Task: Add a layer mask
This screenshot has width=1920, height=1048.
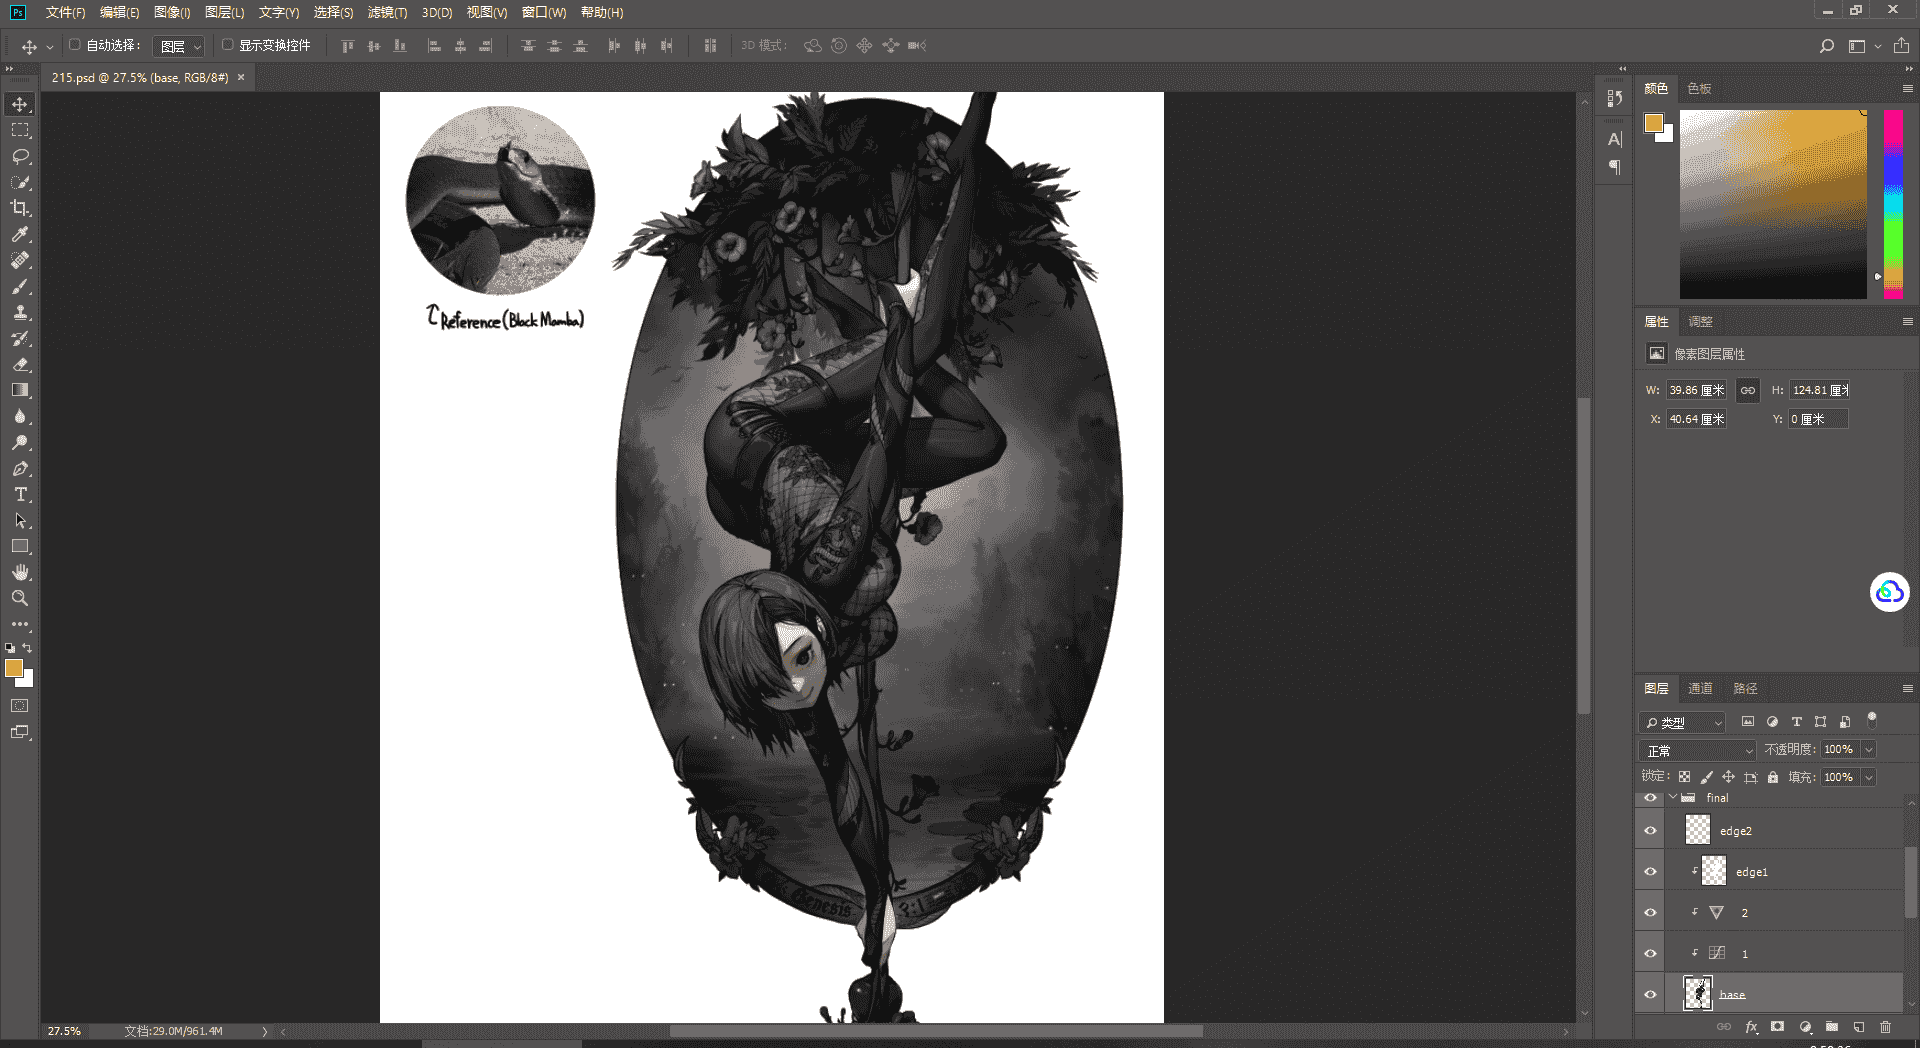Action: click(1777, 1027)
